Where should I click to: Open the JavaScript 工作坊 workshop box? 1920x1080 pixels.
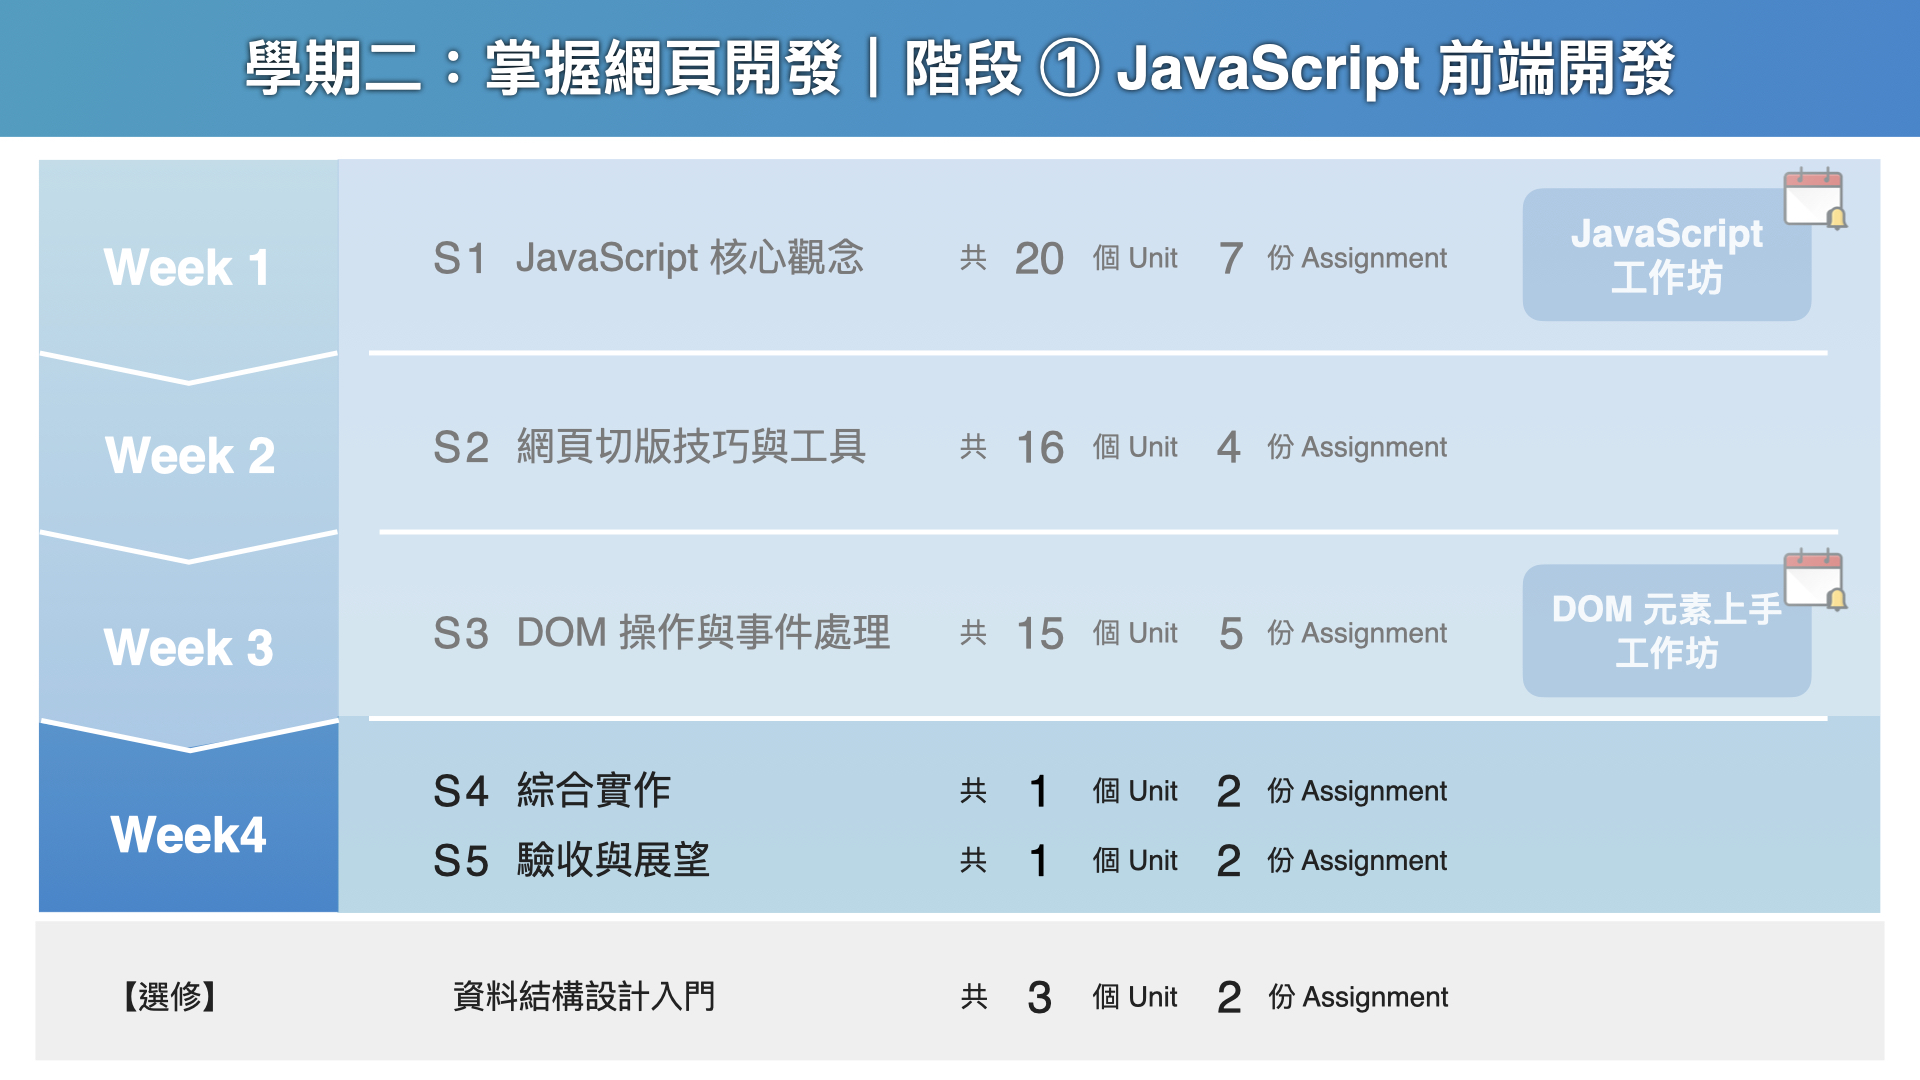coord(1666,256)
